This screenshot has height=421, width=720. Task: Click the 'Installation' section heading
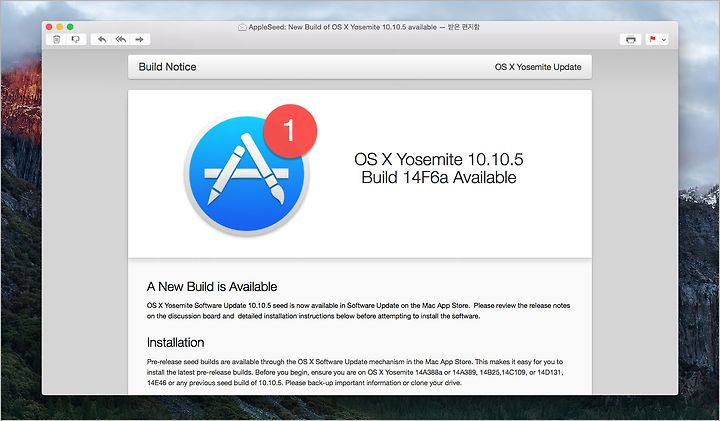click(175, 342)
